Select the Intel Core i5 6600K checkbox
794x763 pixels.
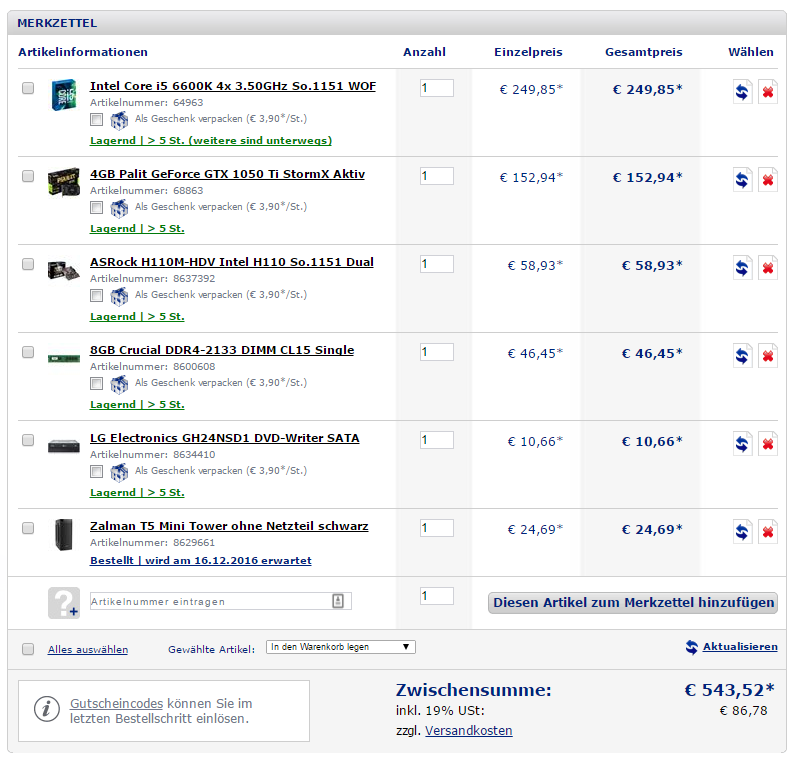click(28, 88)
